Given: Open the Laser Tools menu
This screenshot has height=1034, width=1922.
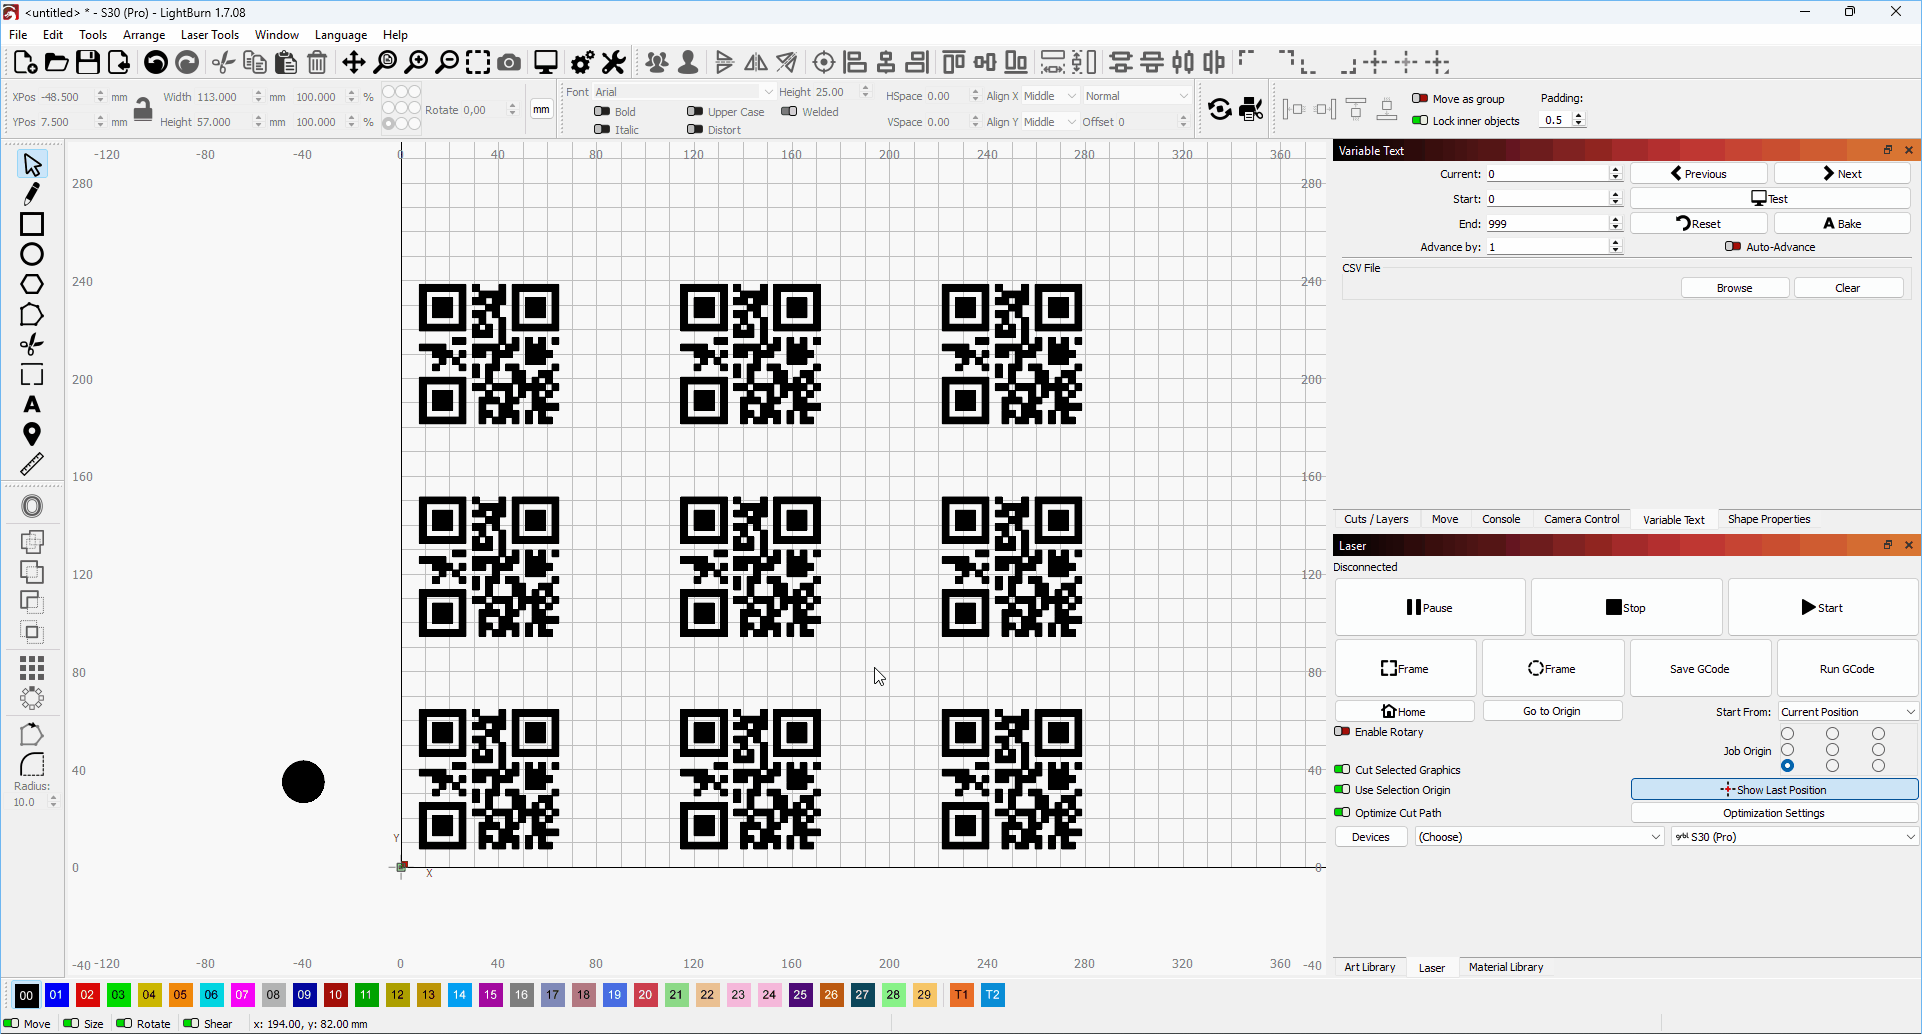Looking at the screenshot, I should tap(210, 34).
